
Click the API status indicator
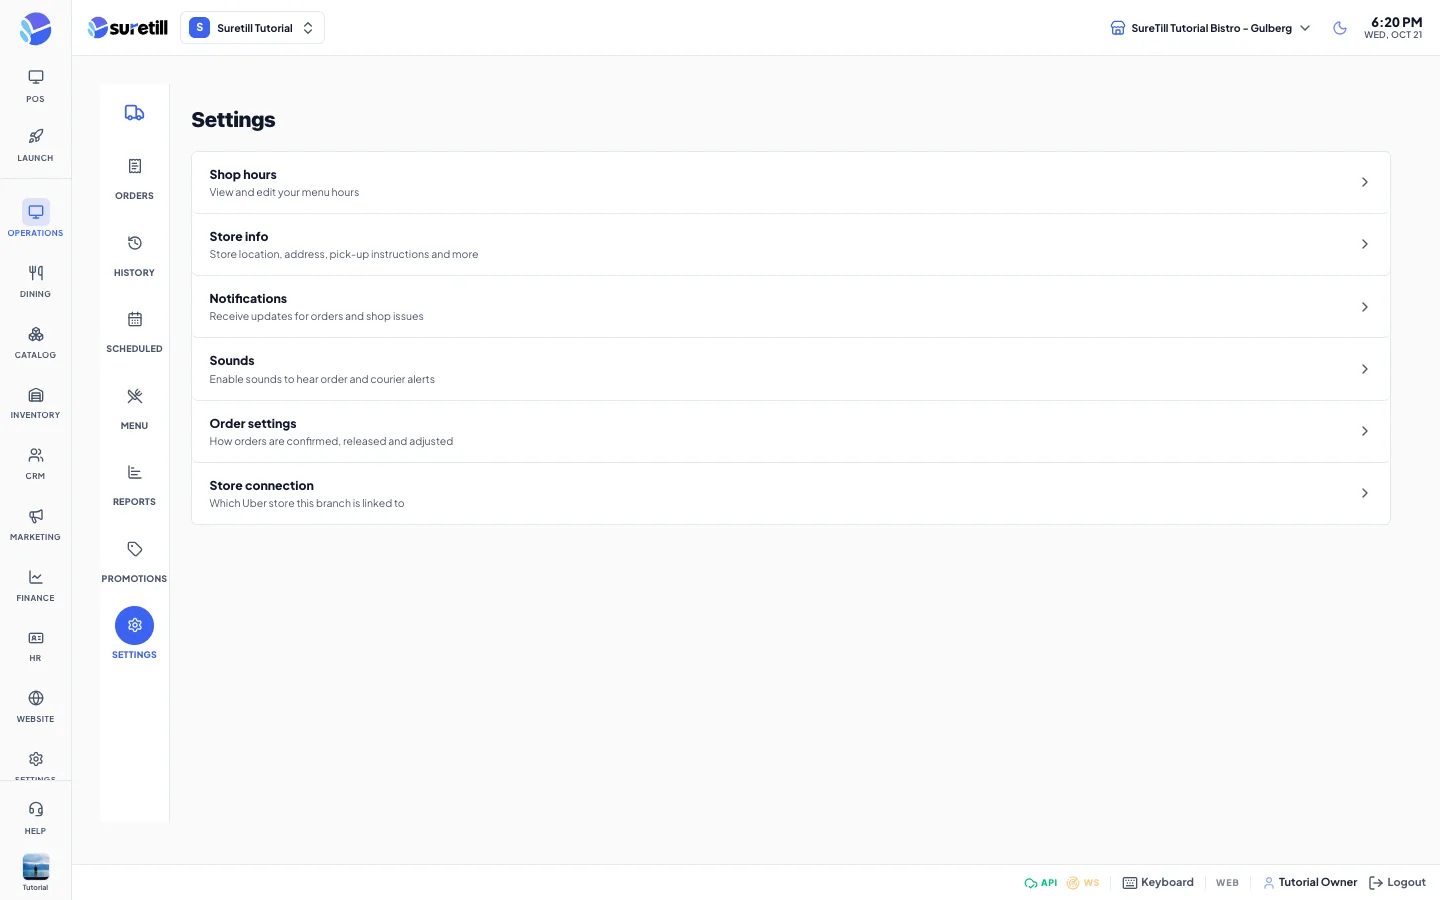tap(1040, 882)
